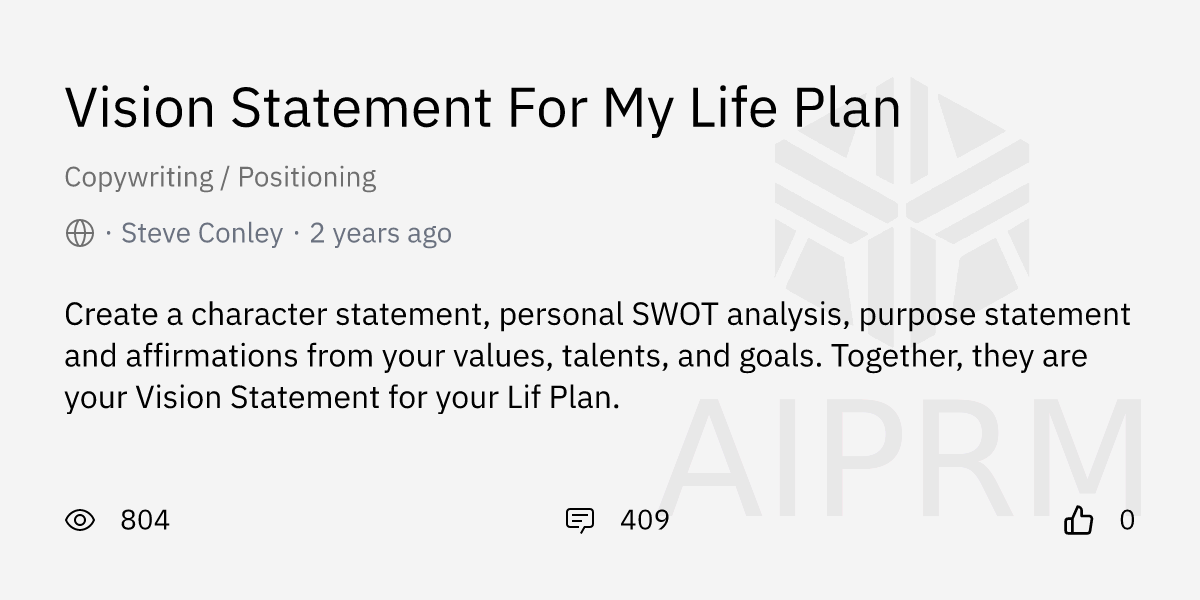Select the Copywriting category label
Viewport: 1200px width, 600px height.
click(139, 178)
